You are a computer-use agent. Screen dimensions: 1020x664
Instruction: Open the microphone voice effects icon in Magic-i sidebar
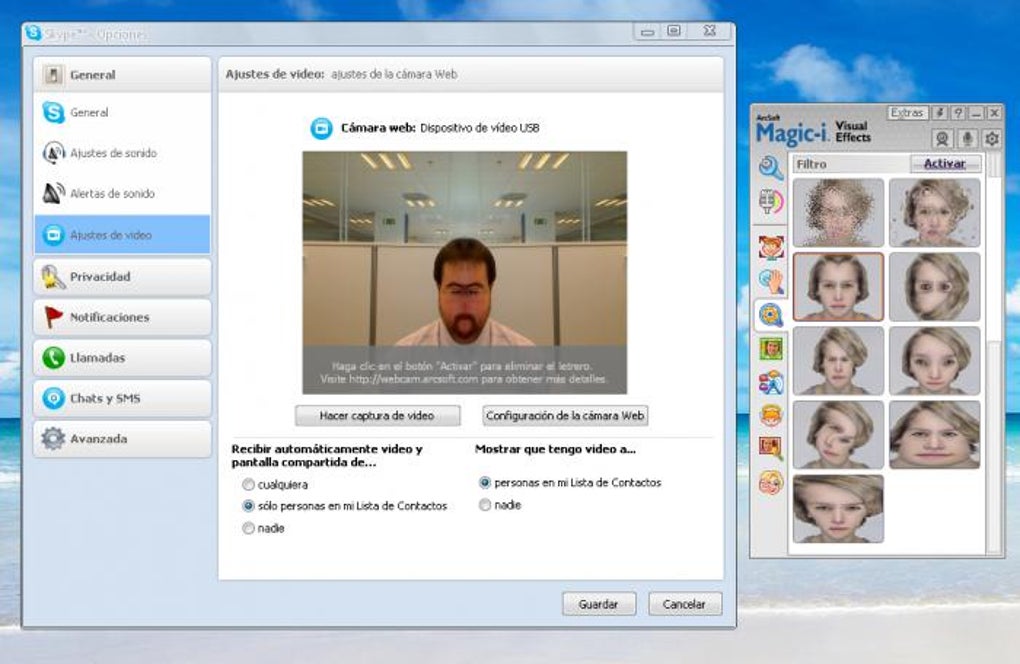point(771,202)
